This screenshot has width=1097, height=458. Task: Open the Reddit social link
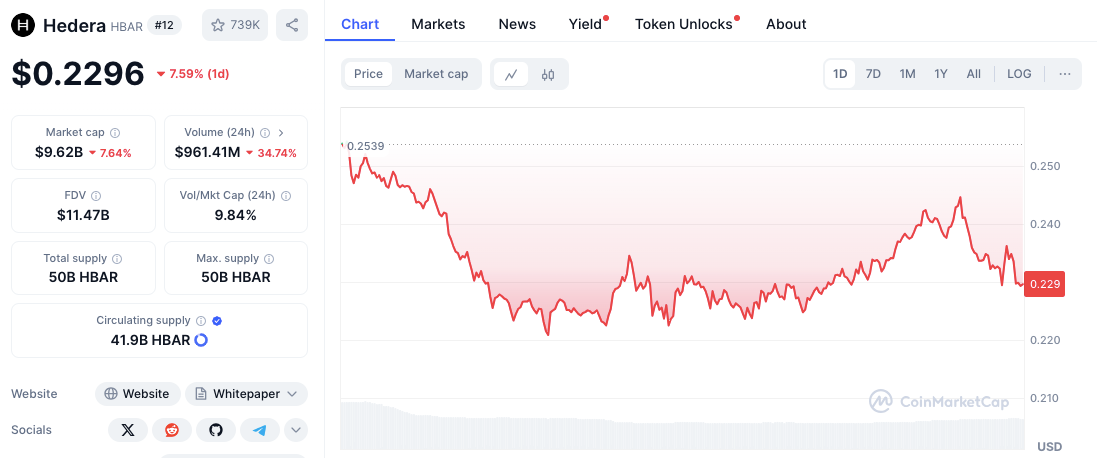tap(171, 430)
